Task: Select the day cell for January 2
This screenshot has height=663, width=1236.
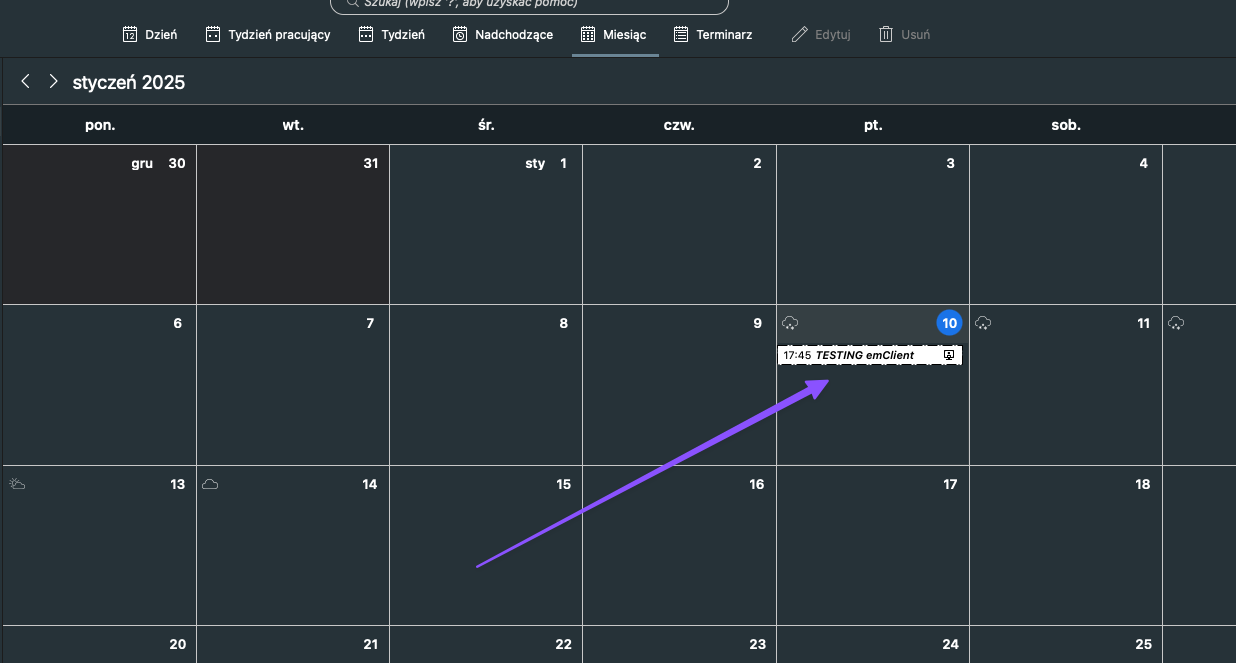Action: [x=679, y=225]
